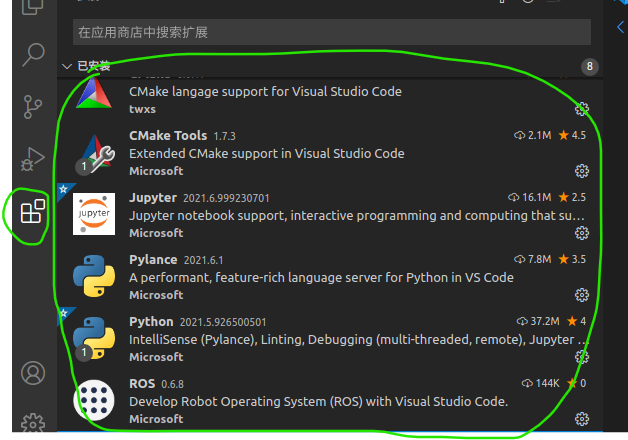Click Develop Robot Operating System description

tap(318, 402)
